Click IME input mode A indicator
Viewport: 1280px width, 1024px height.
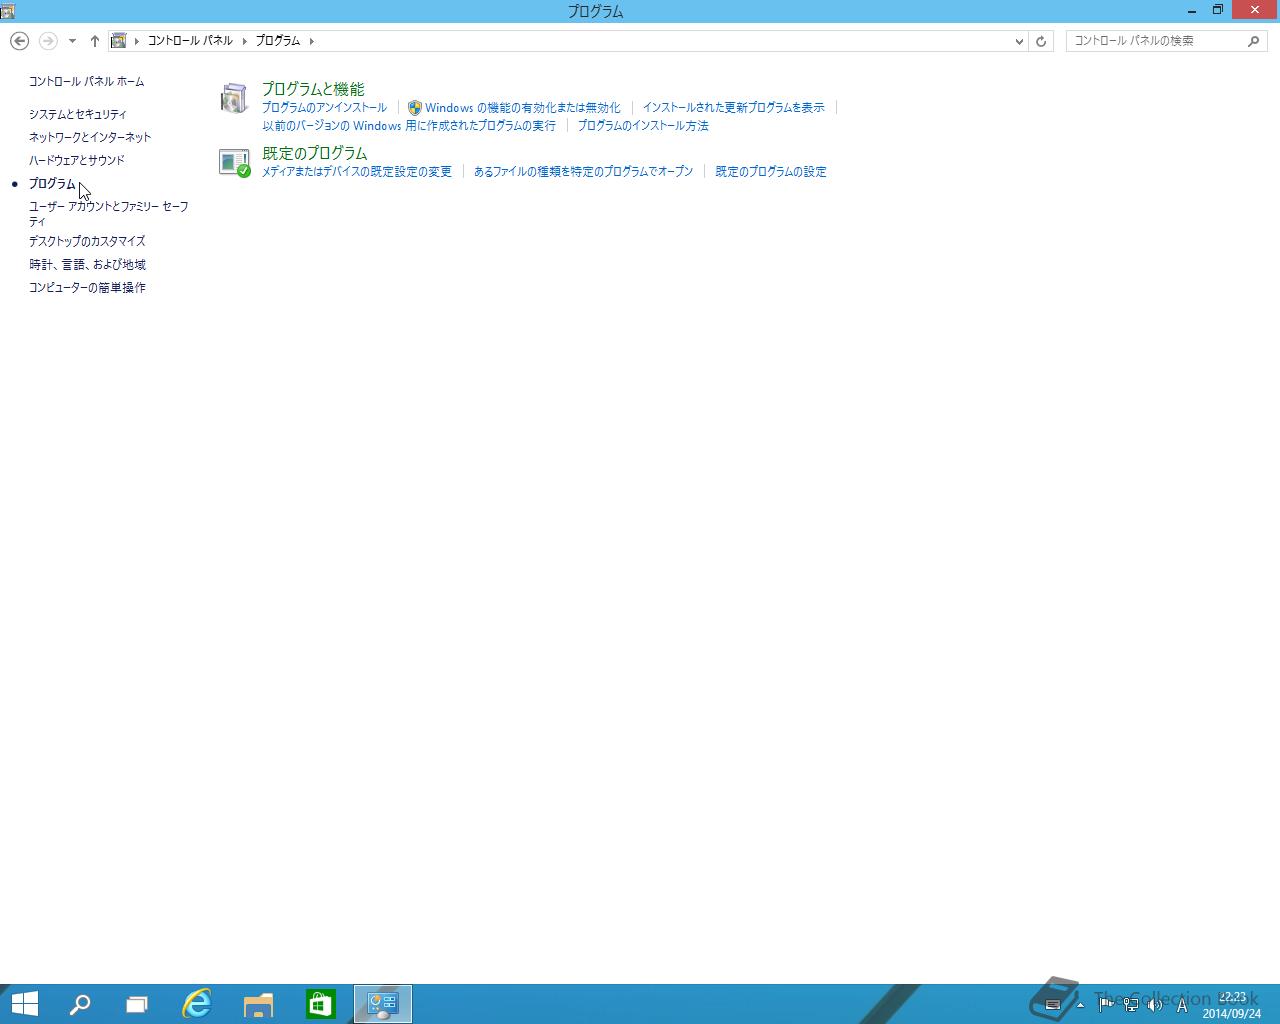(x=1182, y=1005)
